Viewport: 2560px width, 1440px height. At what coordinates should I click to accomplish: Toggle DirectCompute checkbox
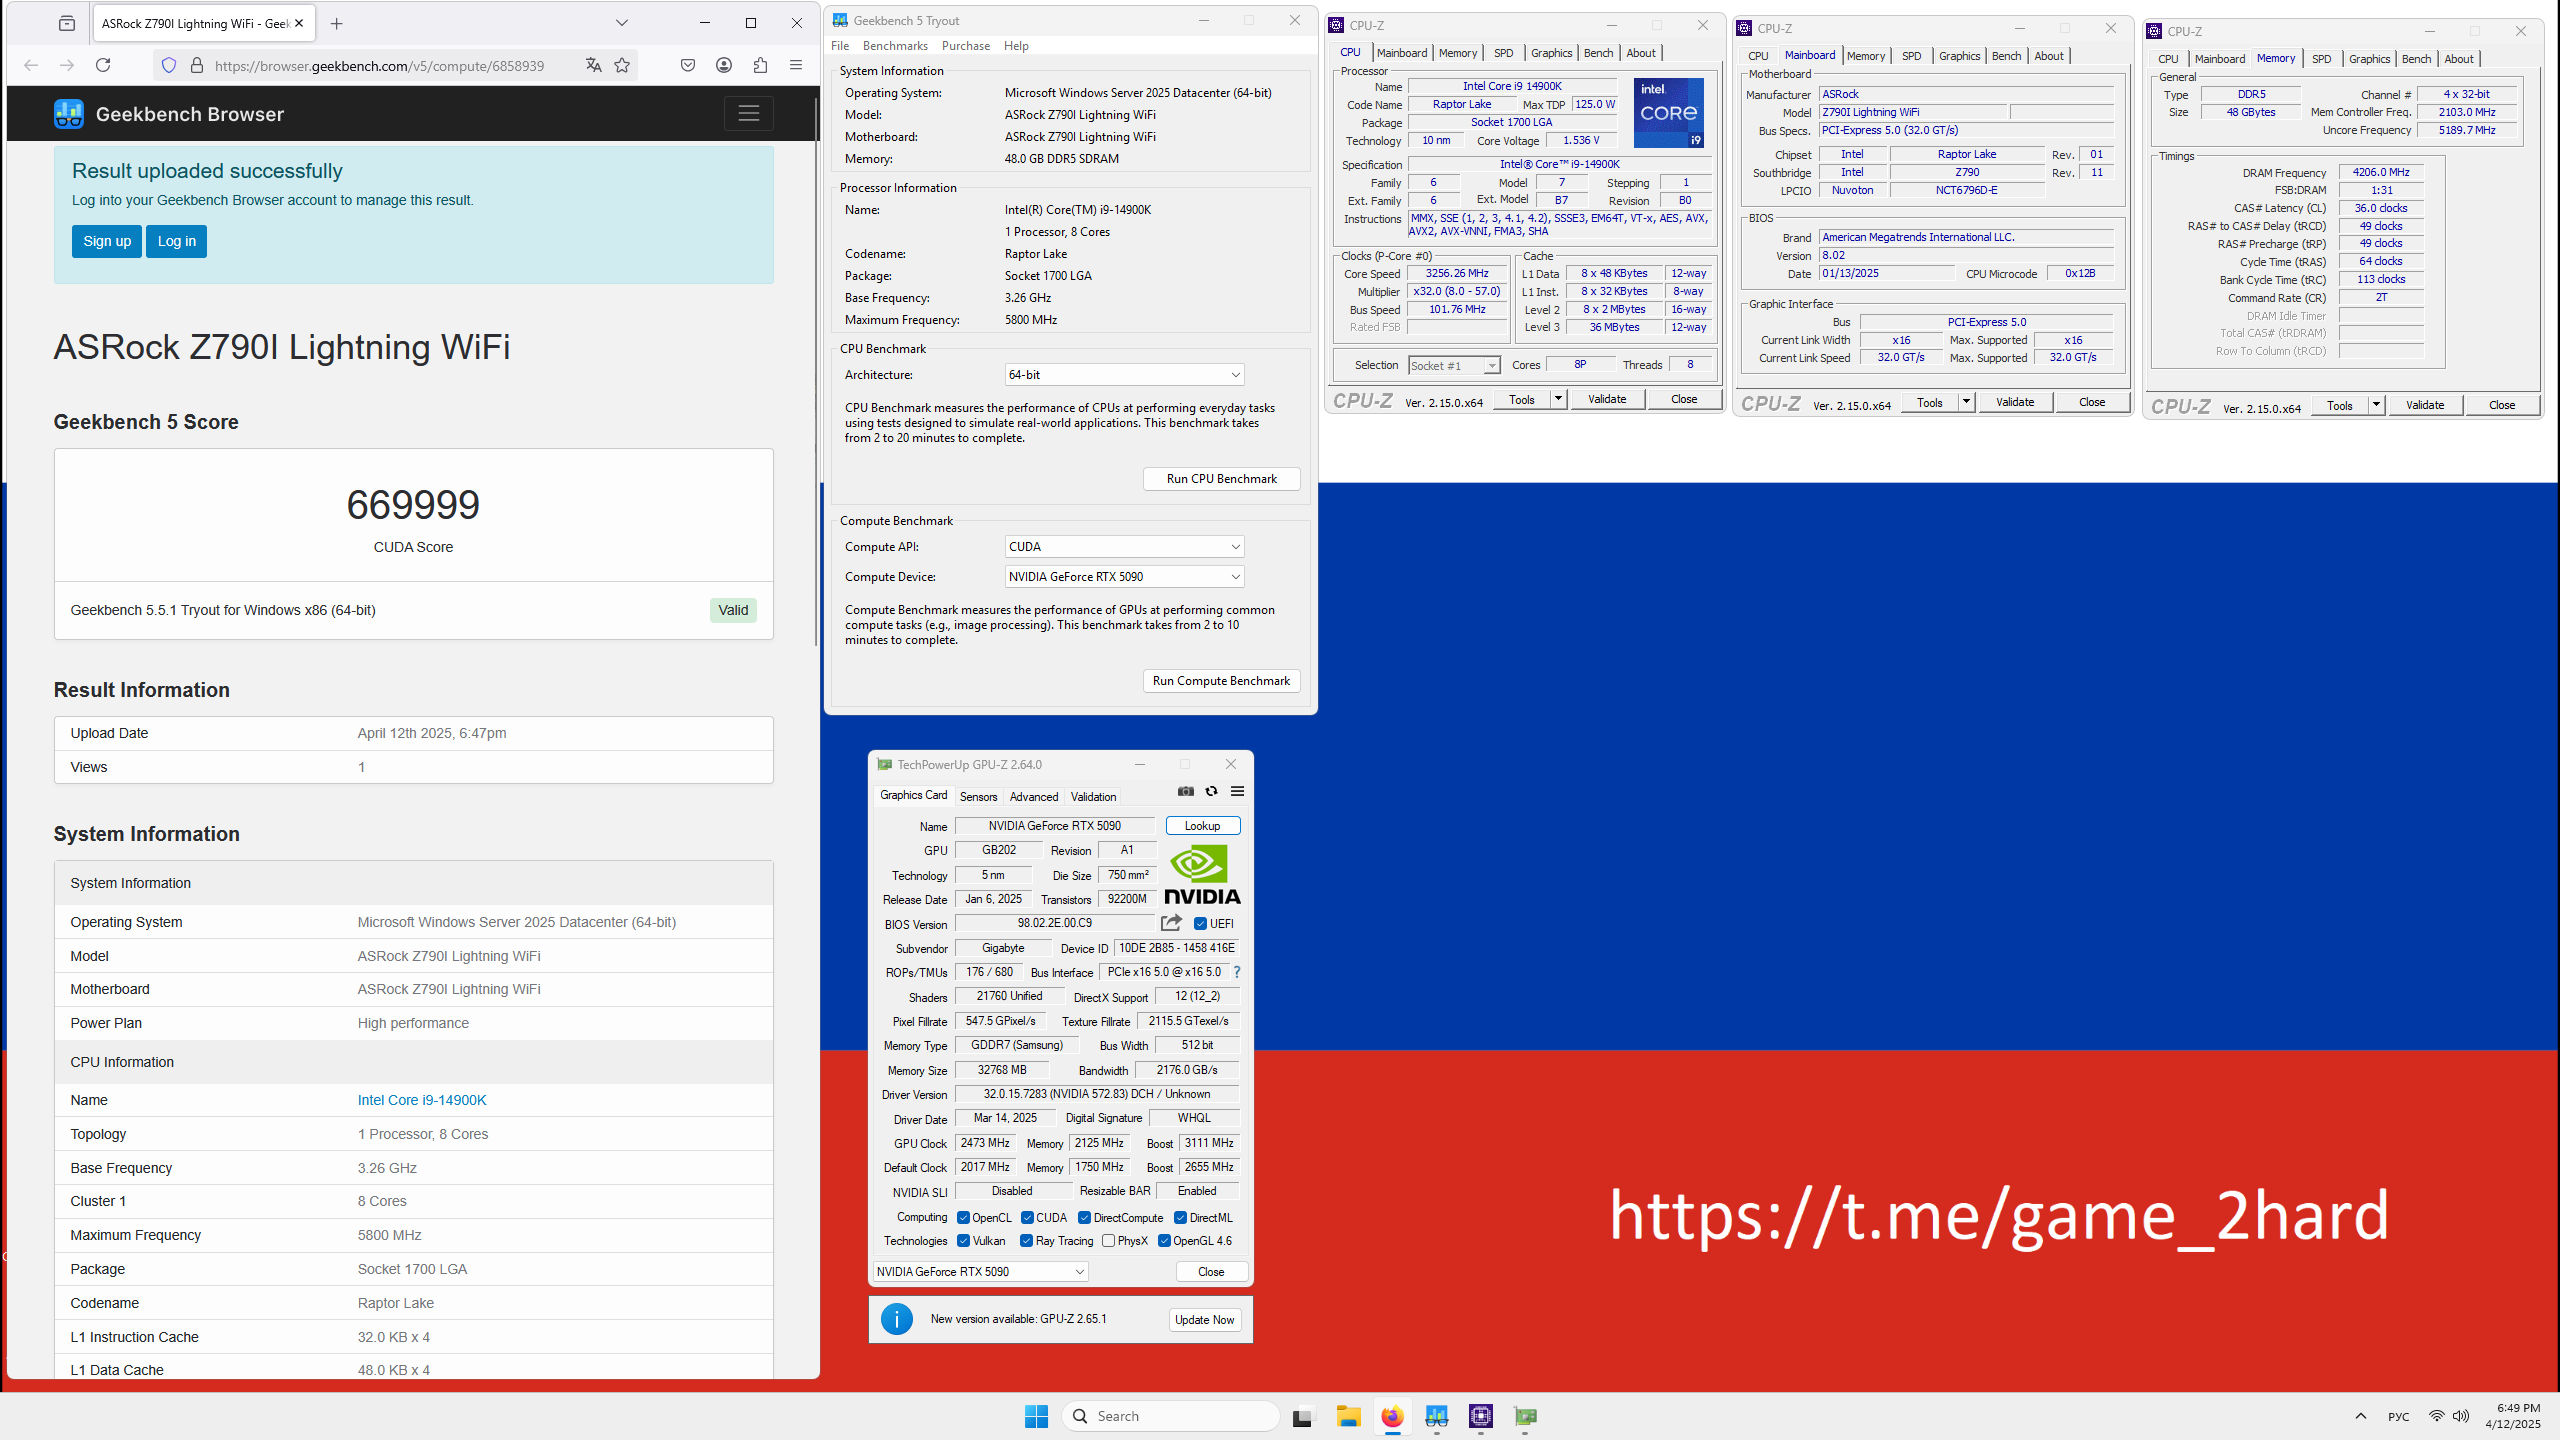(x=1084, y=1218)
